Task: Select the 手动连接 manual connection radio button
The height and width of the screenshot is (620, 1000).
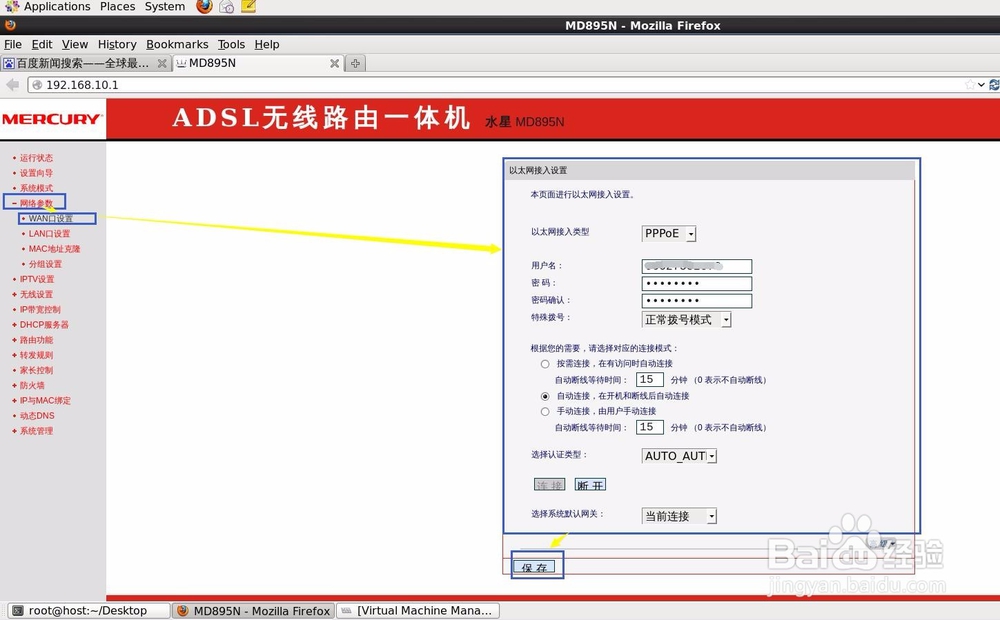Action: 545,411
